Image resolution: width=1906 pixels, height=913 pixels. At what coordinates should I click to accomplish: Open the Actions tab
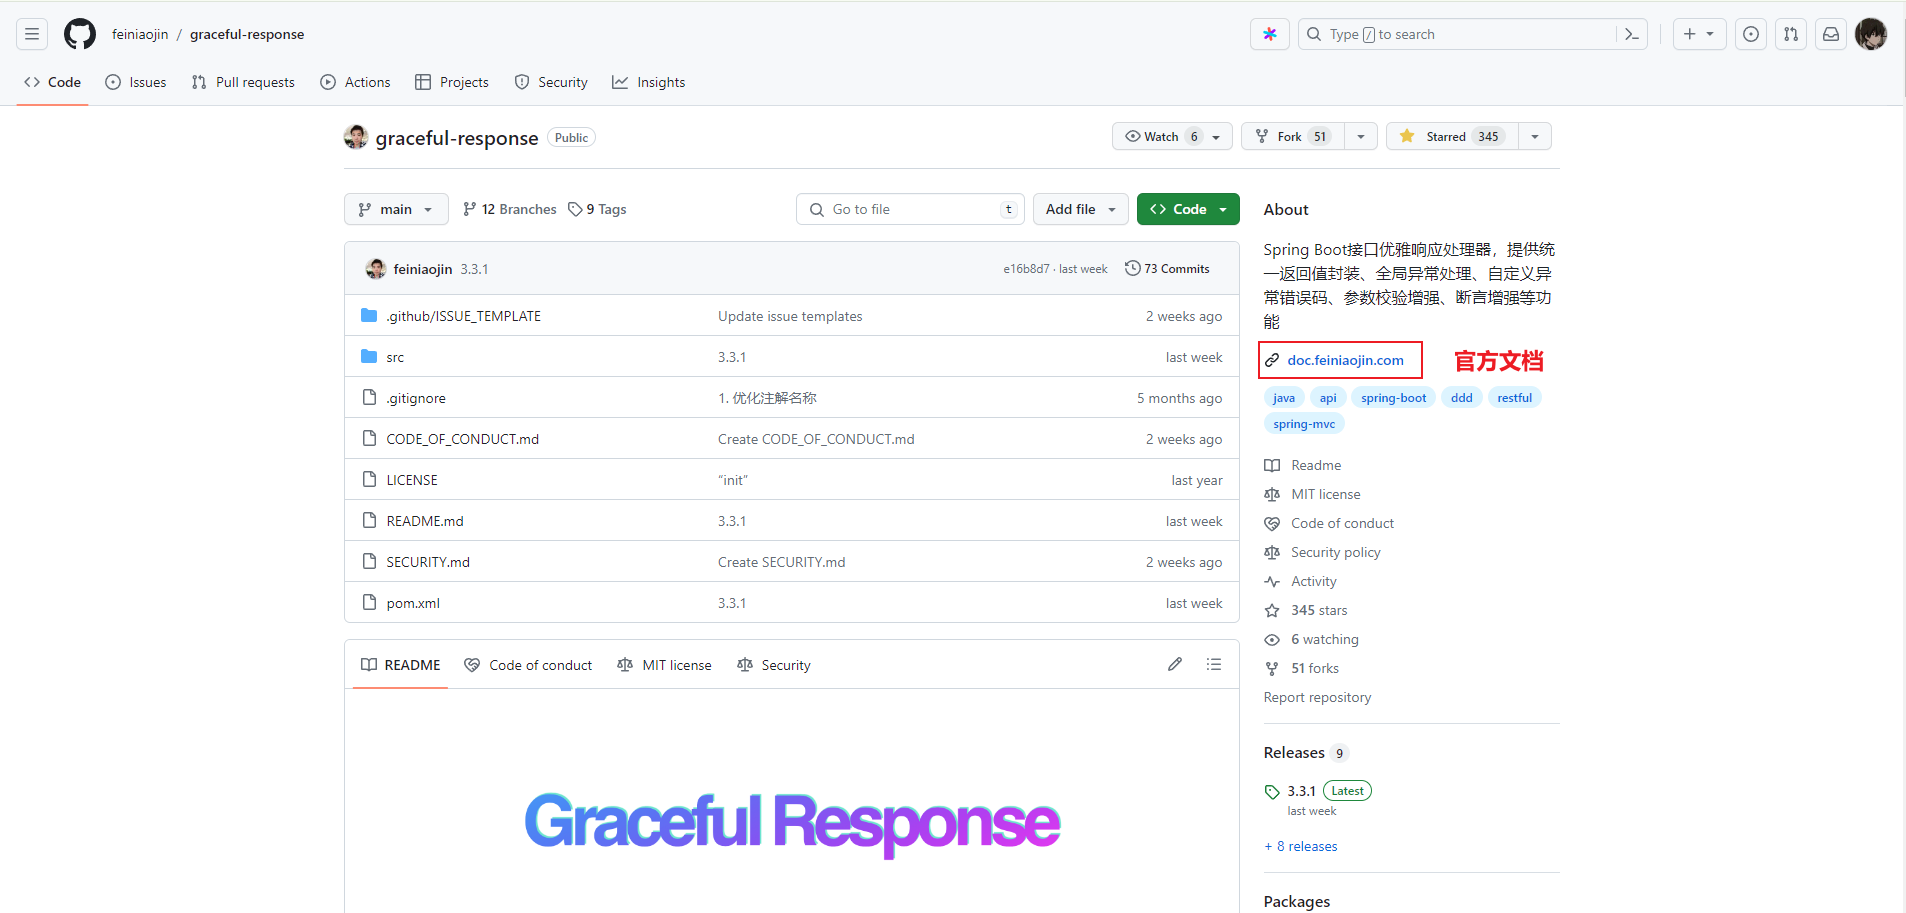coord(355,82)
